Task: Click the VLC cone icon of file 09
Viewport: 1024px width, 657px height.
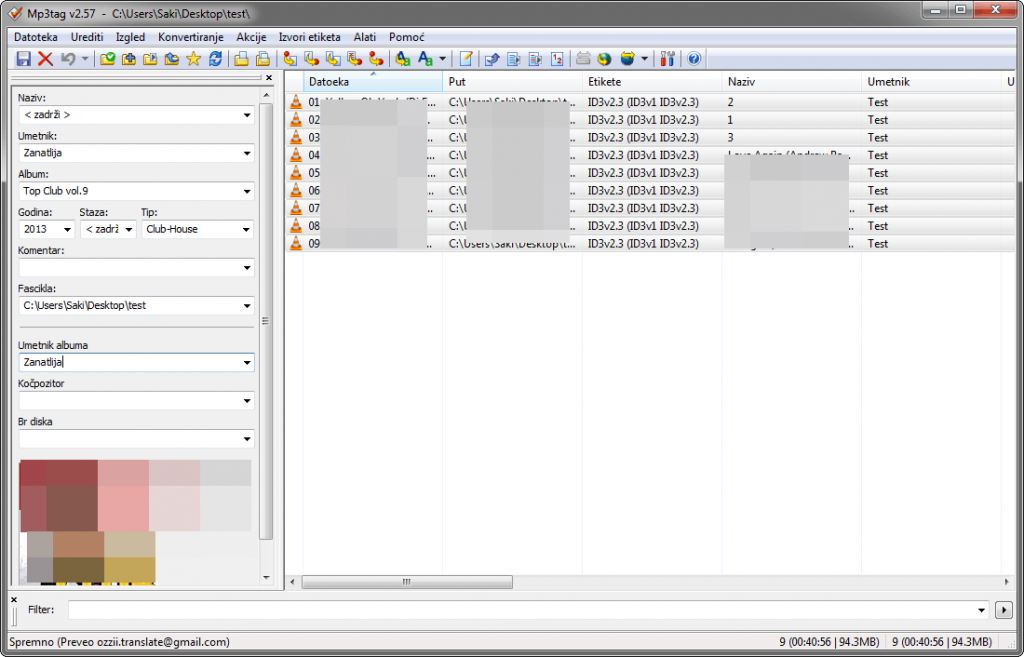Action: coord(296,243)
